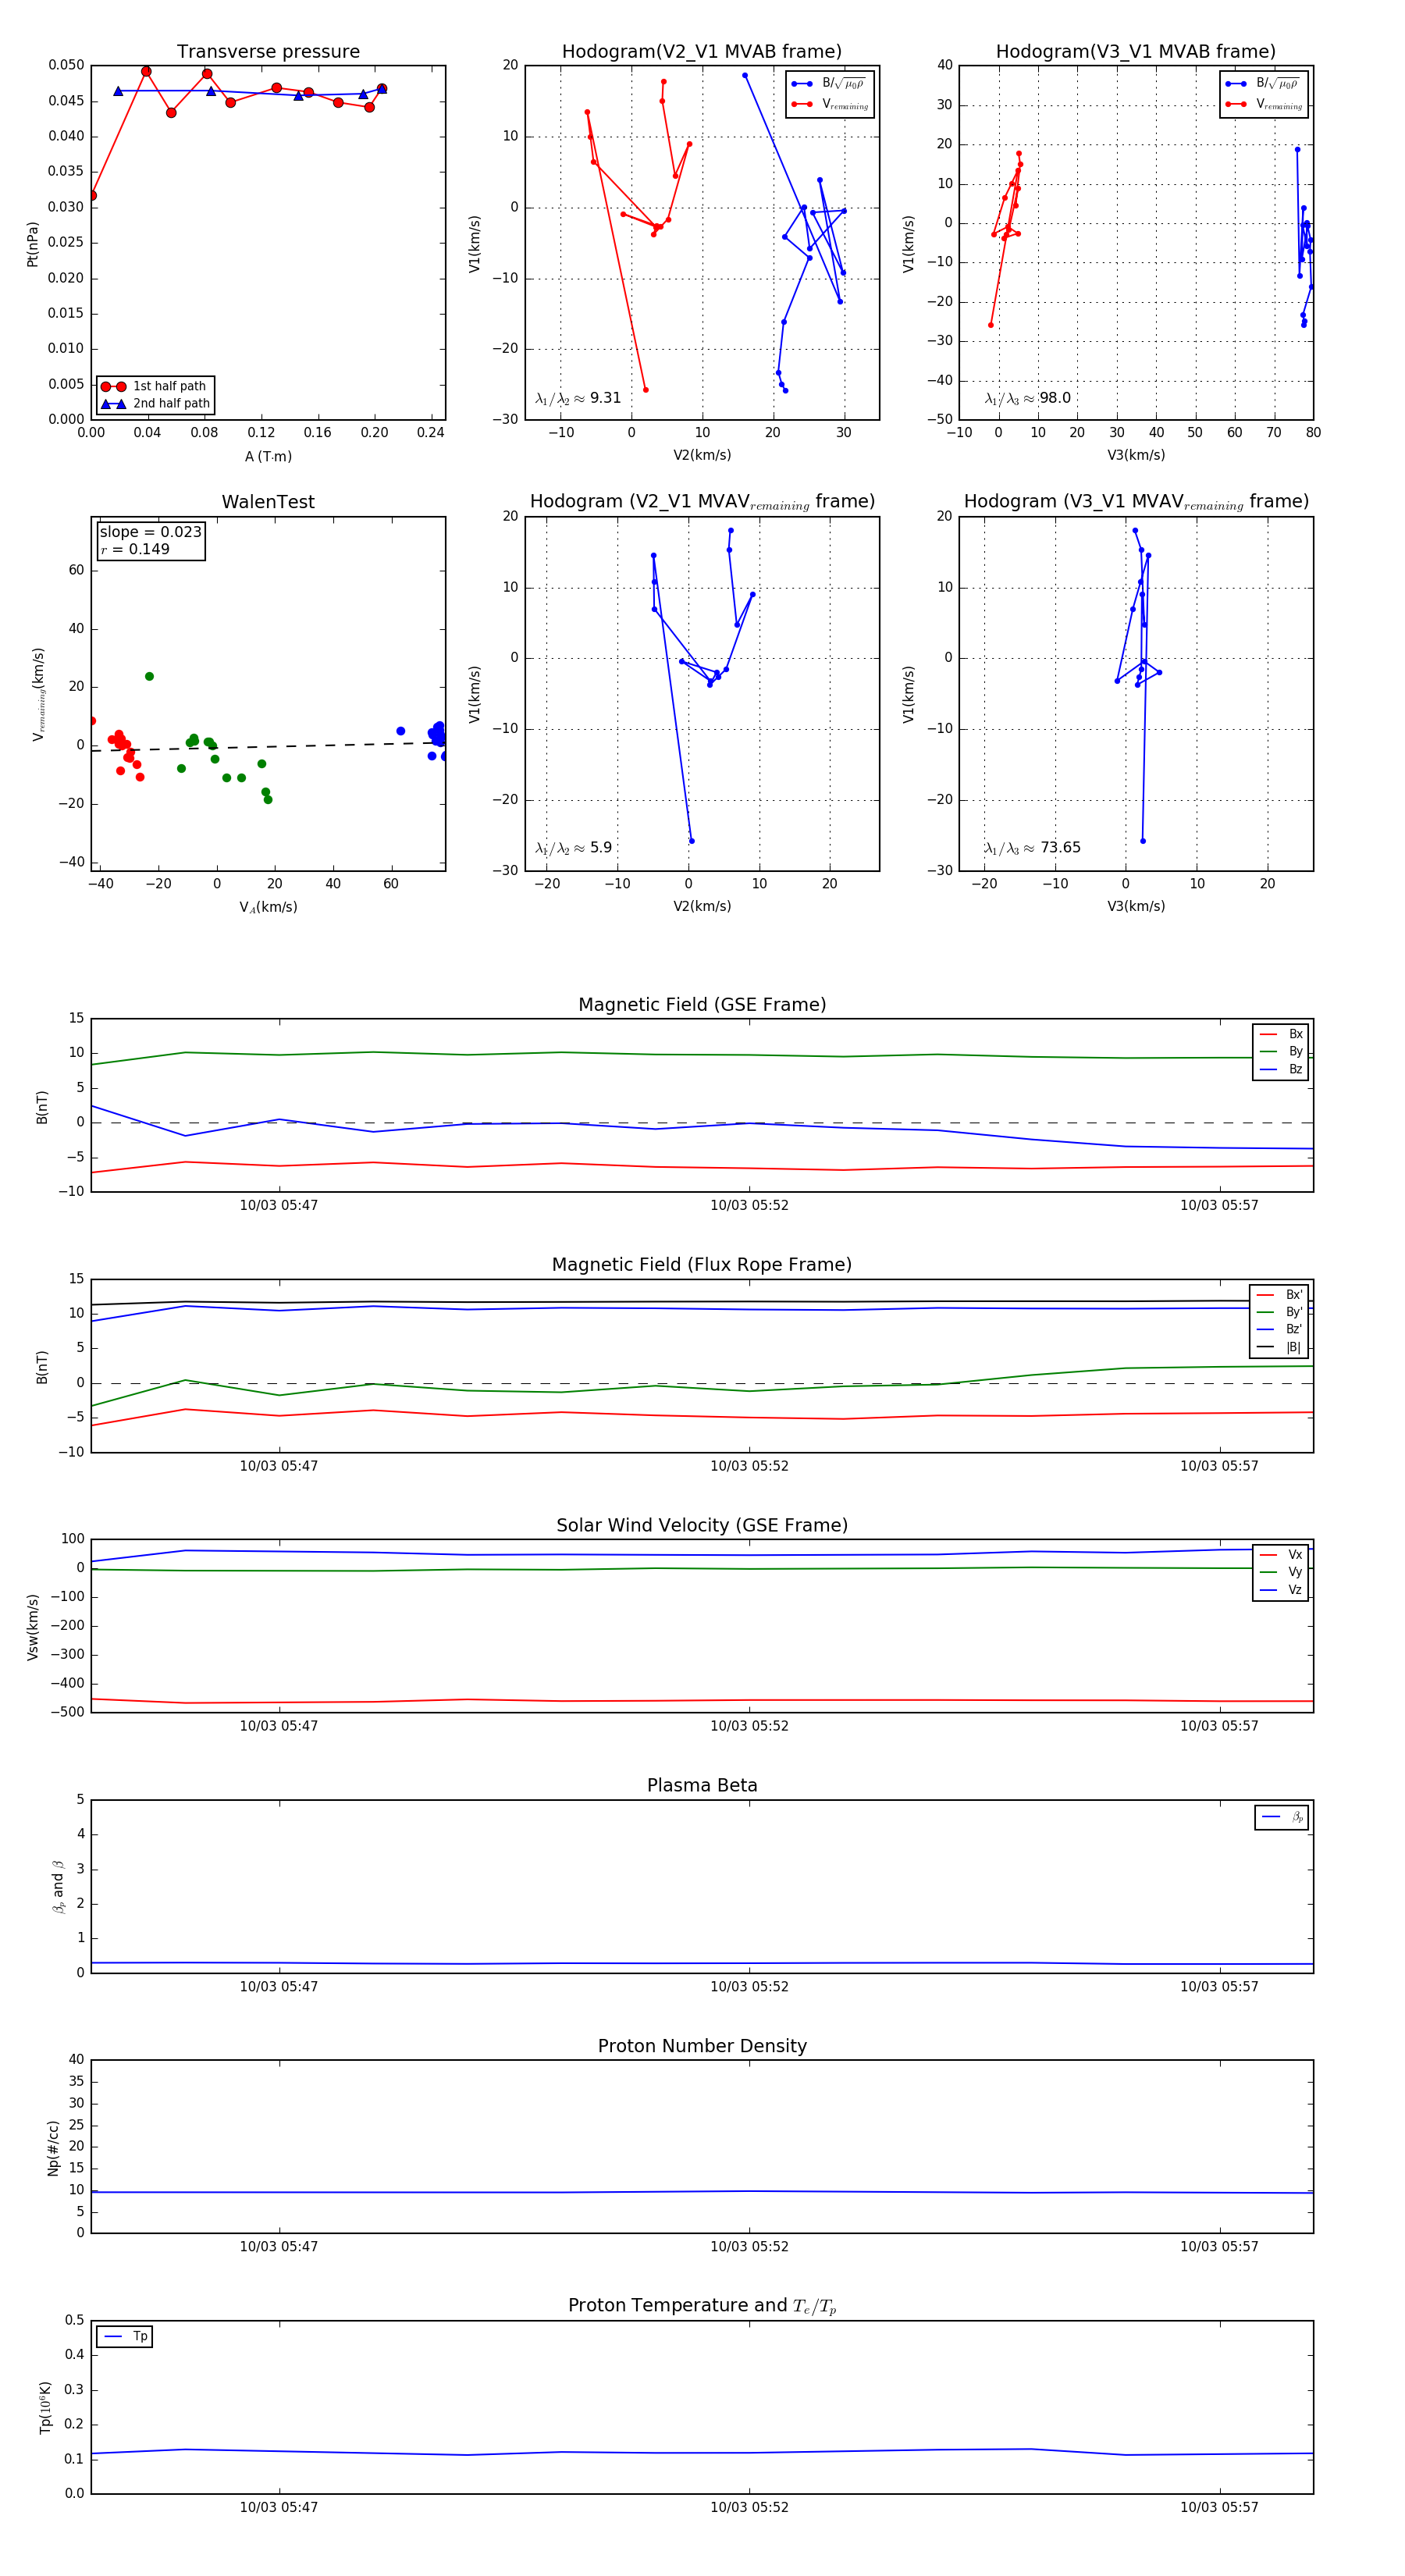
Task: Select 'r = 0.149' annotation in WalenTest
Action: point(135,549)
